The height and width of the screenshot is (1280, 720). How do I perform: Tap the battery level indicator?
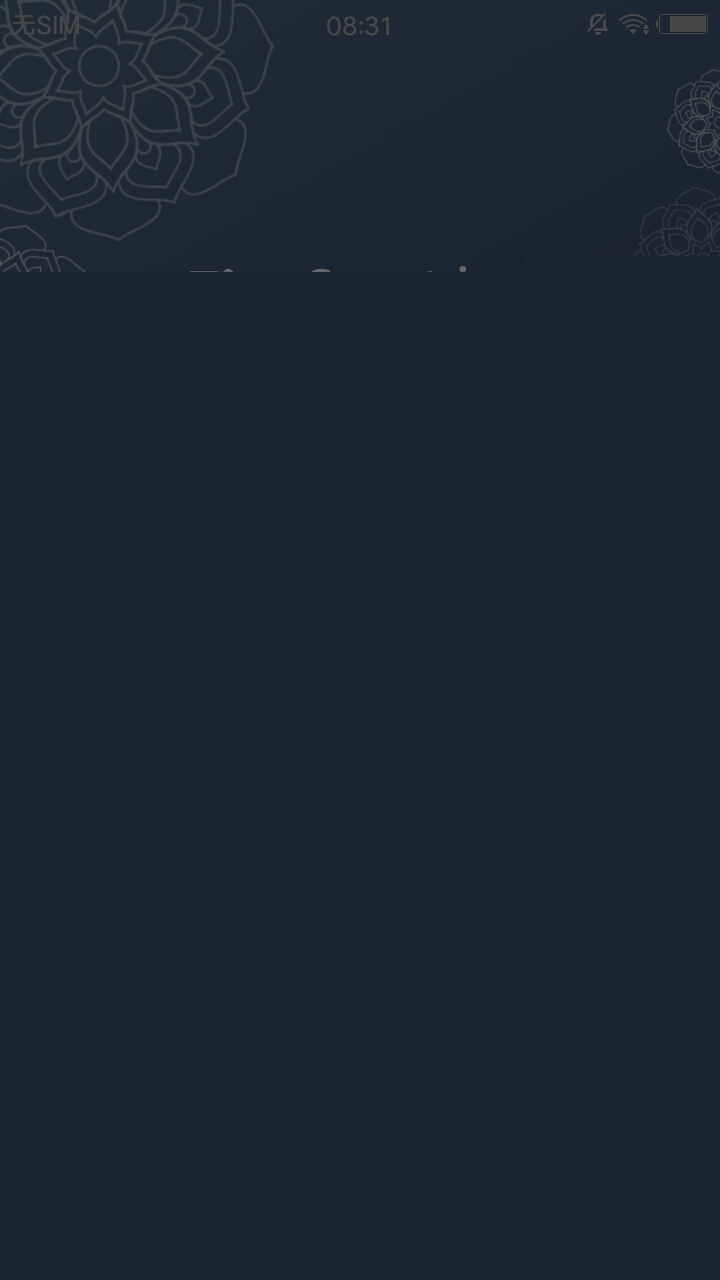tap(684, 24)
